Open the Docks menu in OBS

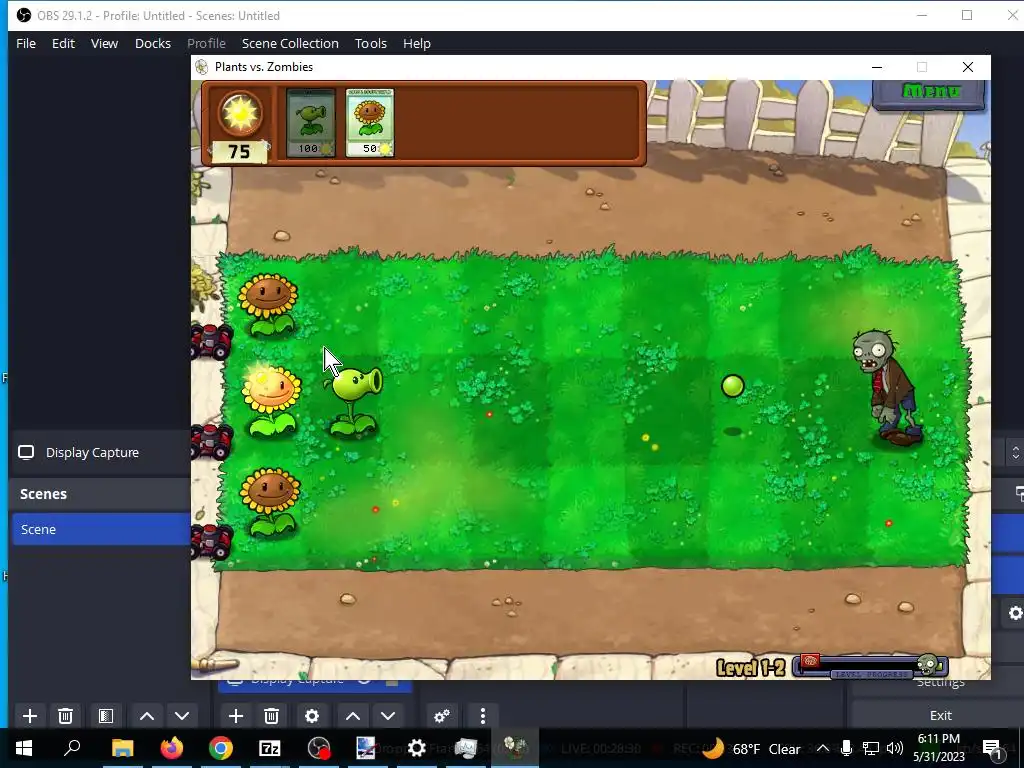(153, 43)
